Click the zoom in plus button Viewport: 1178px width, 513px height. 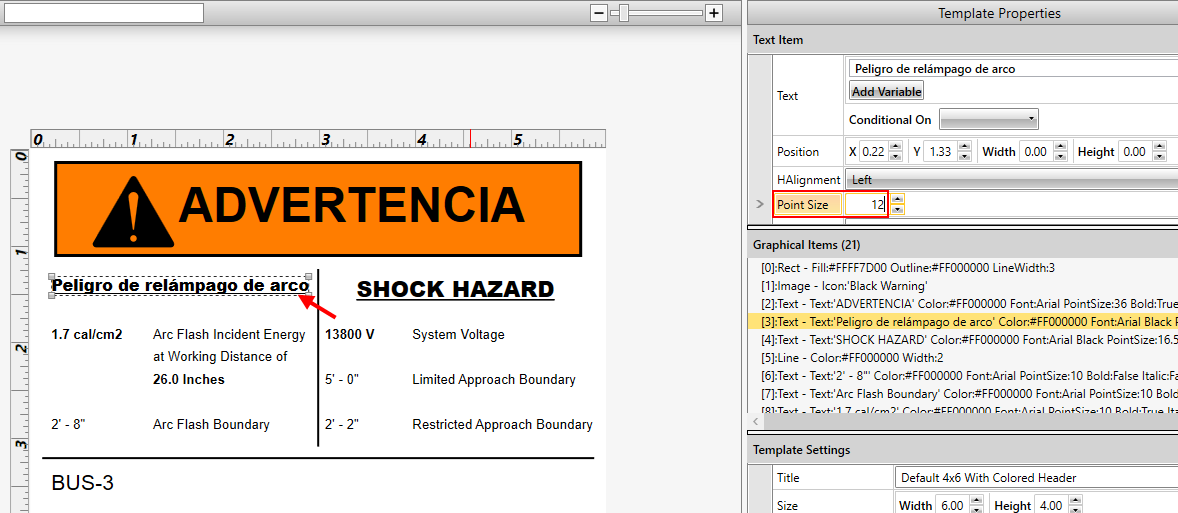click(x=713, y=13)
